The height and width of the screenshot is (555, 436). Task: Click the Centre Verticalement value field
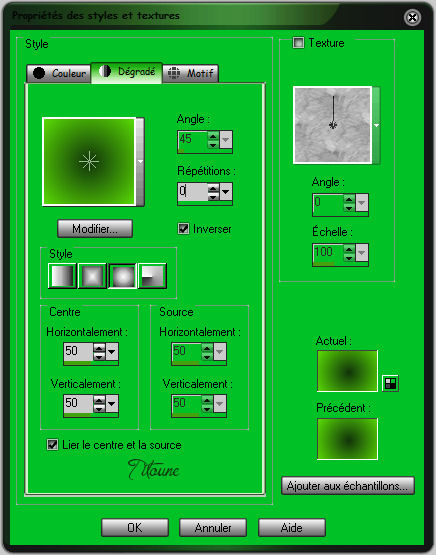click(x=78, y=404)
